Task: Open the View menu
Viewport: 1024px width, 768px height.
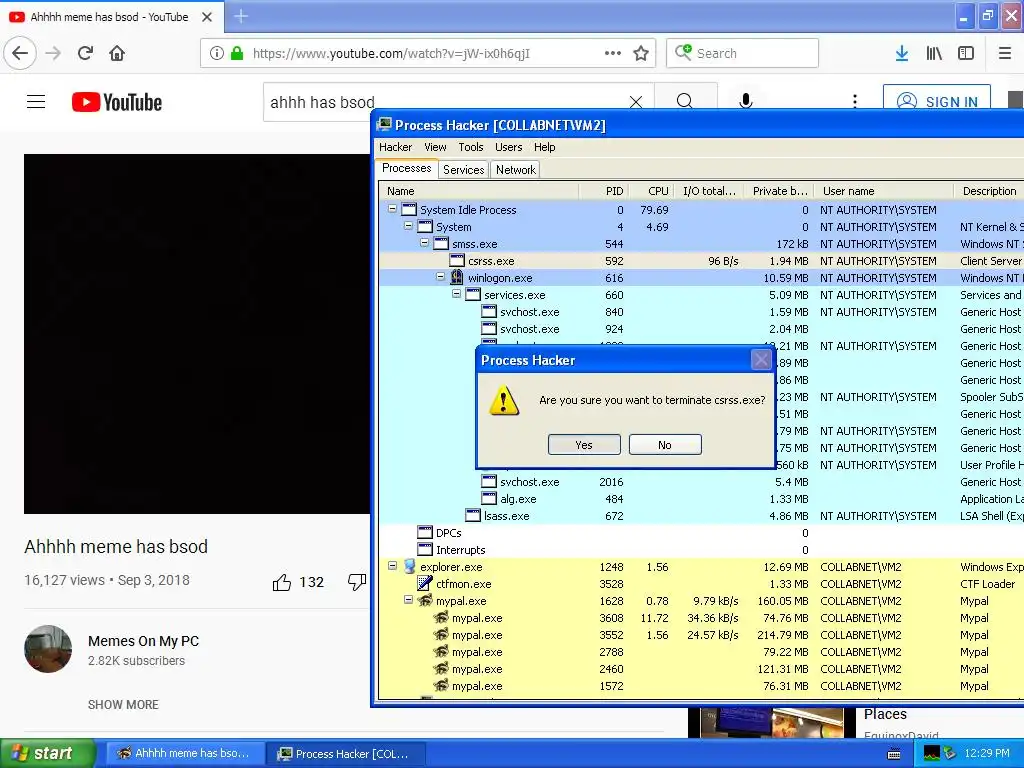Action: pos(435,147)
